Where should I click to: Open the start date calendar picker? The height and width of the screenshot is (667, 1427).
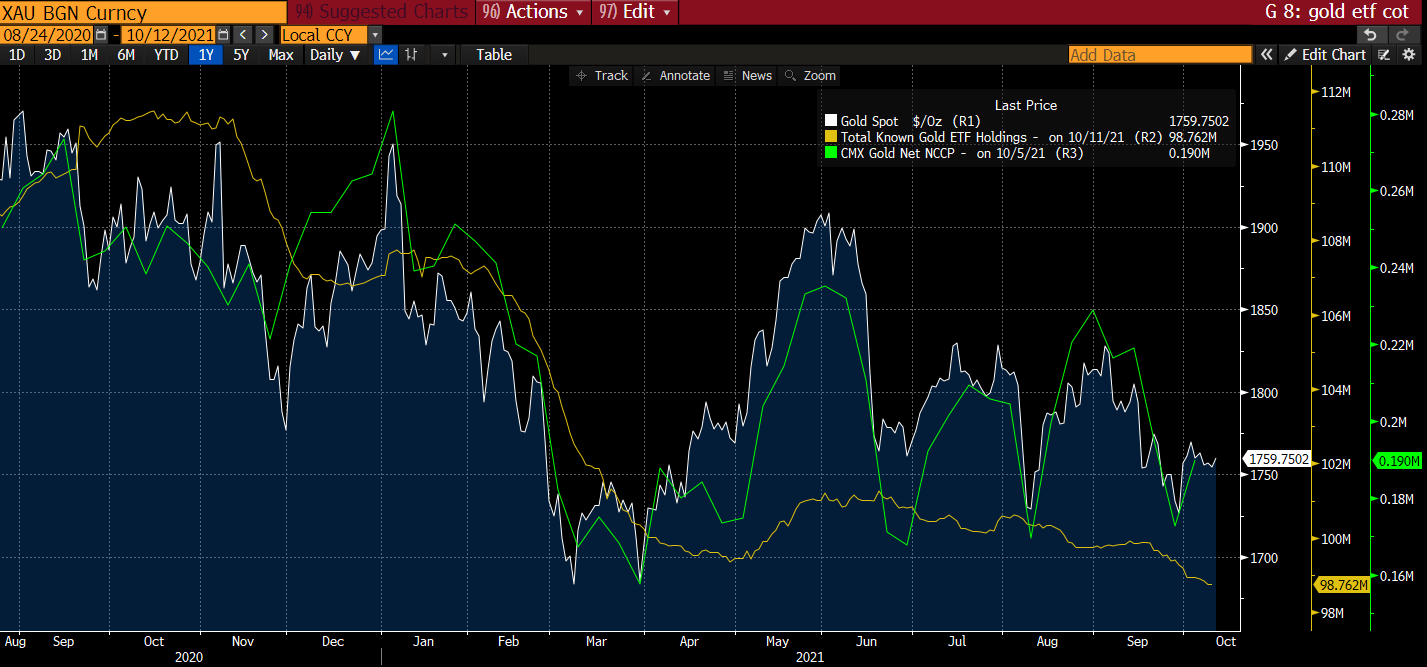[x=100, y=35]
